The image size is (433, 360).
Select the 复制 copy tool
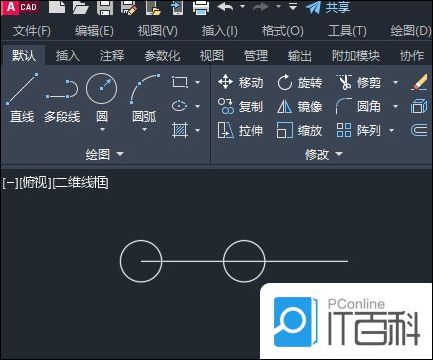point(240,106)
